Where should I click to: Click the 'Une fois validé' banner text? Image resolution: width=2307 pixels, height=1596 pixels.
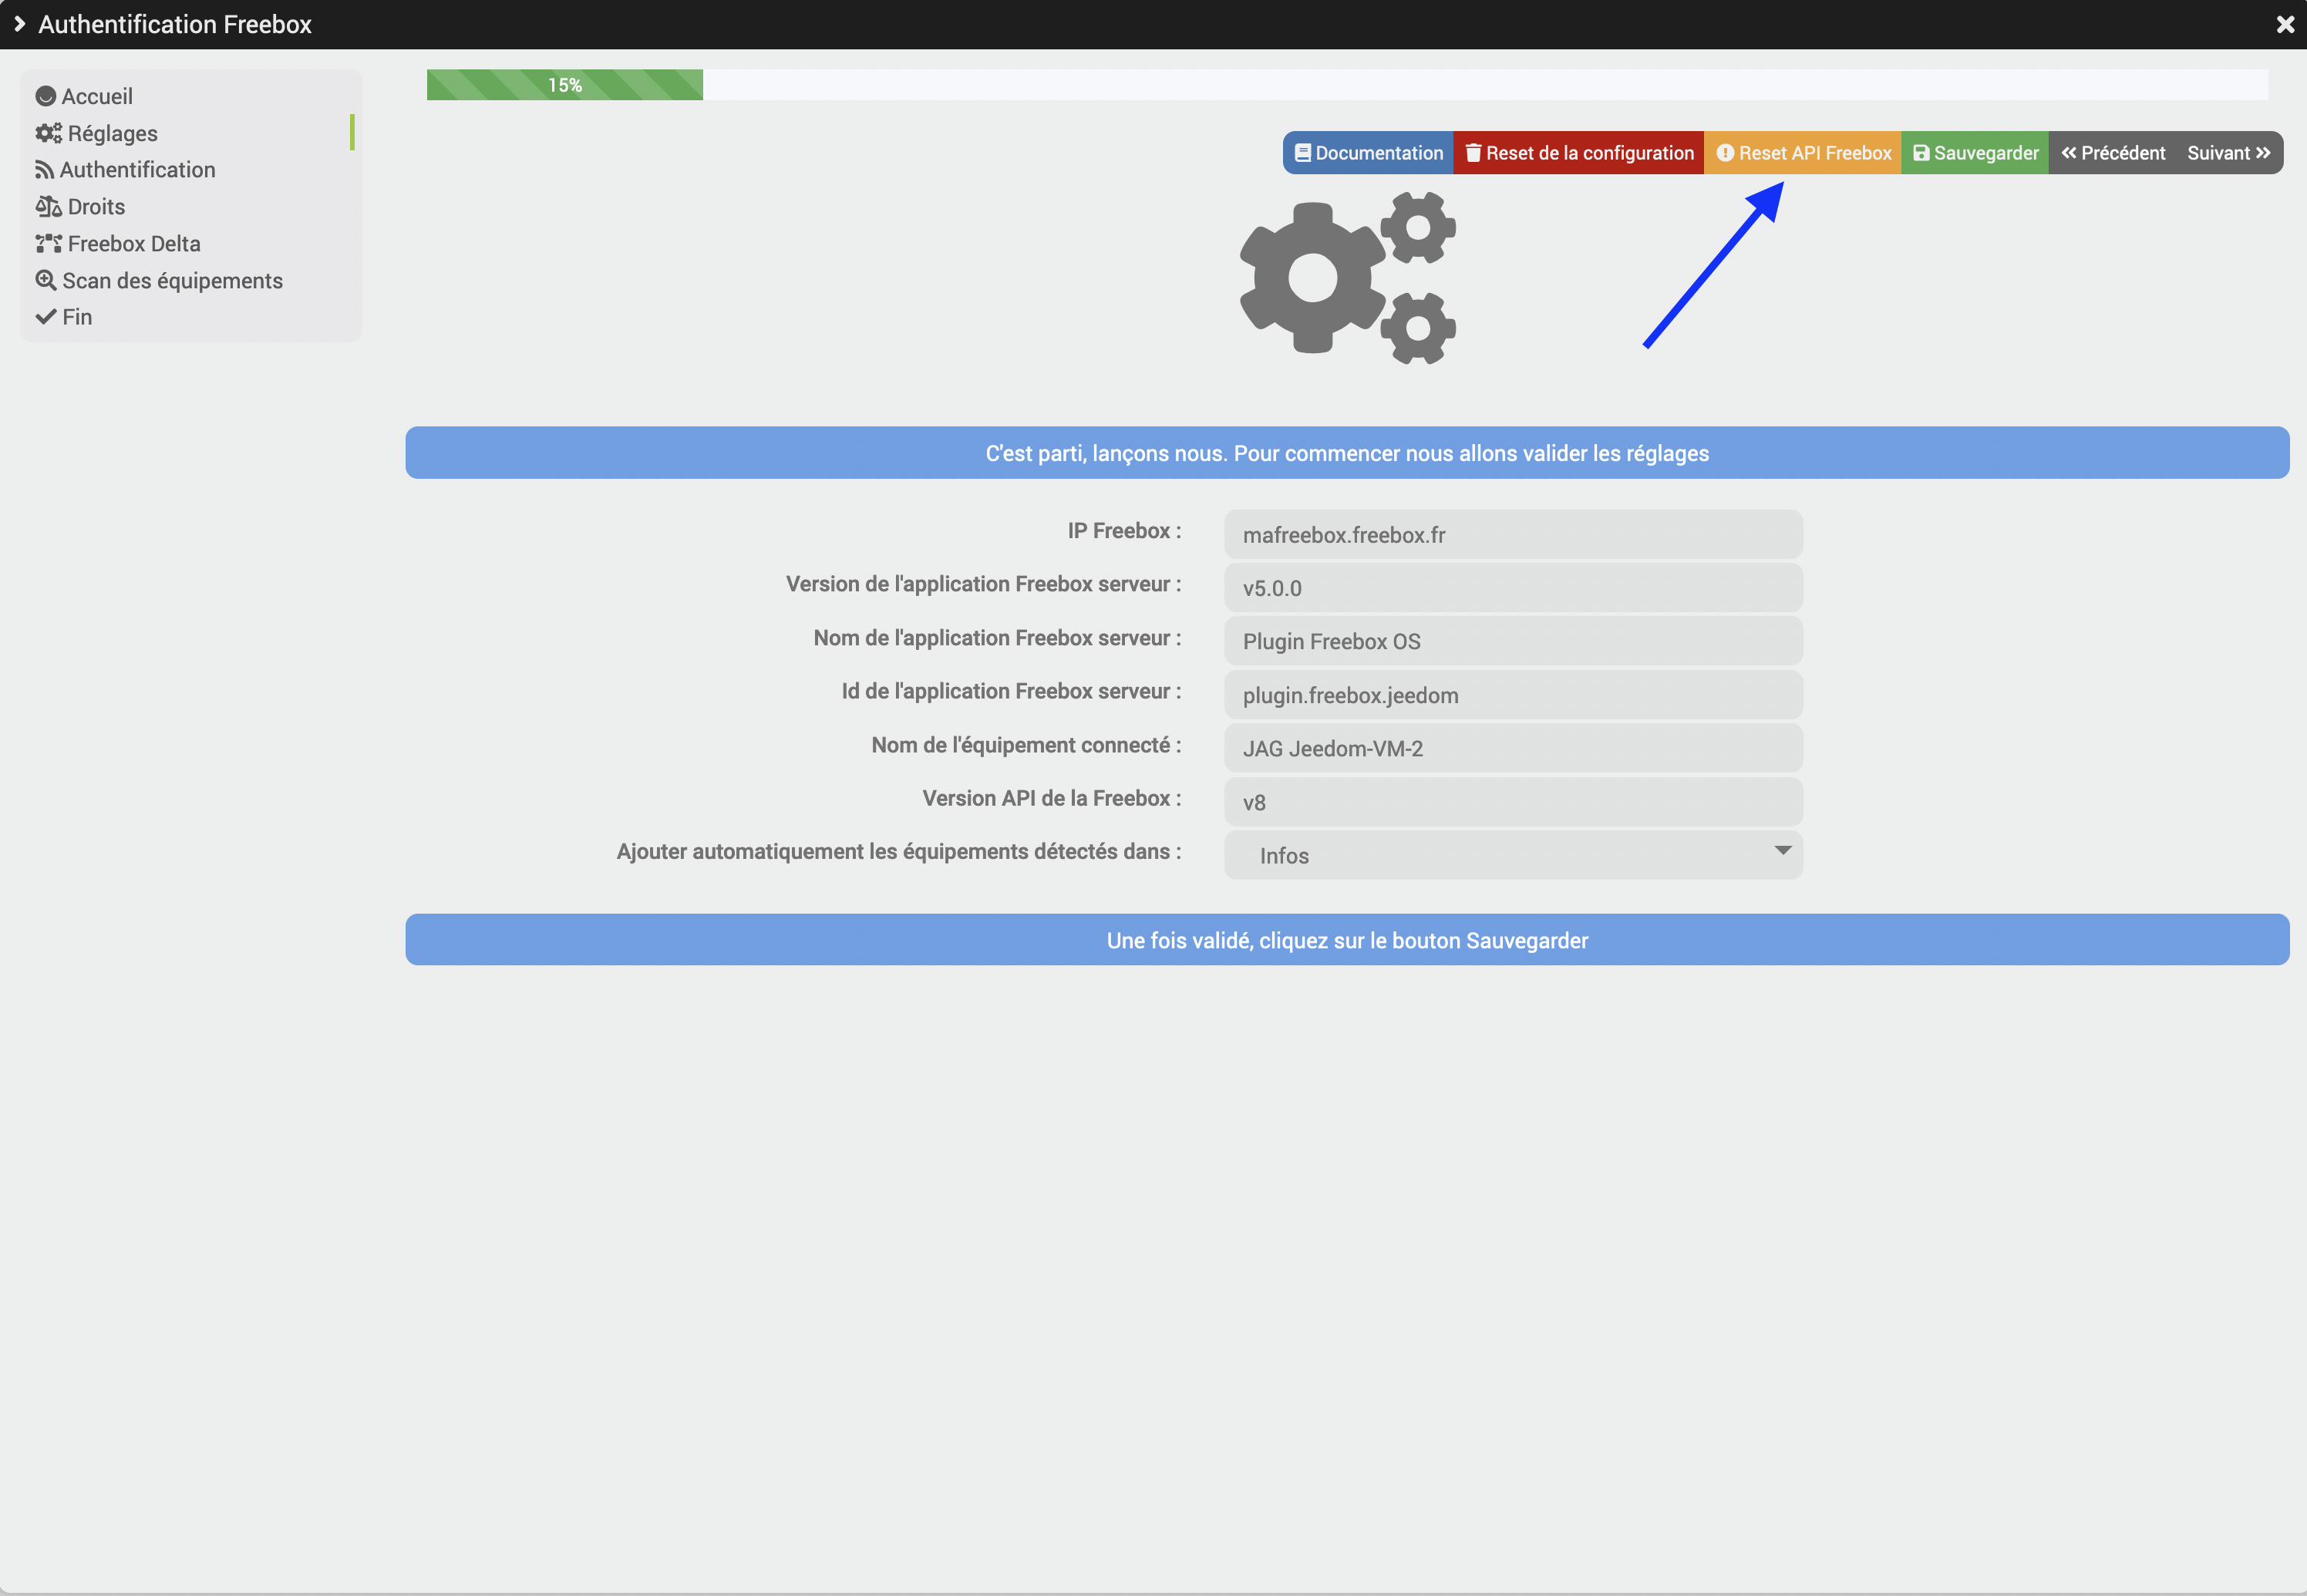pyautogui.click(x=1347, y=940)
